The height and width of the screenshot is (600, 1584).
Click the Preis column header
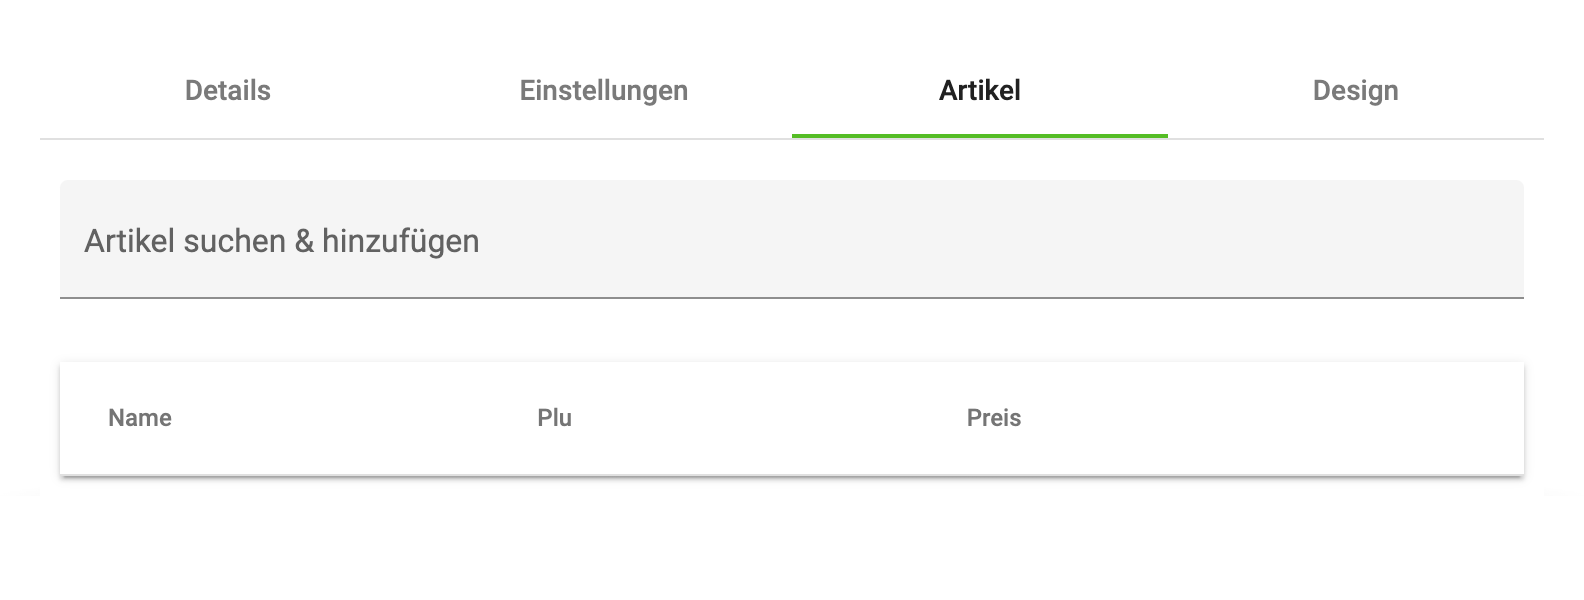coord(993,418)
